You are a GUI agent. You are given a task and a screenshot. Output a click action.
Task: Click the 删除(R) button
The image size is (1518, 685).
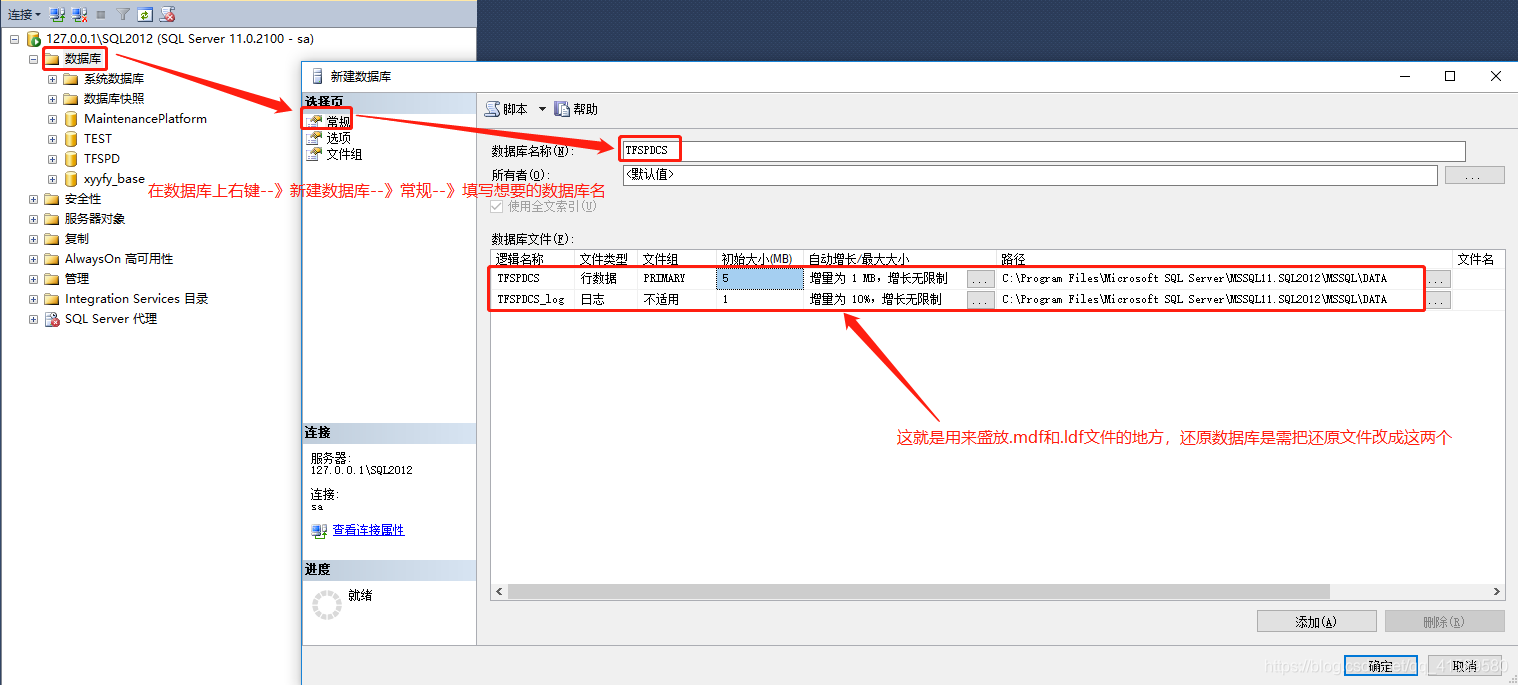tap(1444, 622)
